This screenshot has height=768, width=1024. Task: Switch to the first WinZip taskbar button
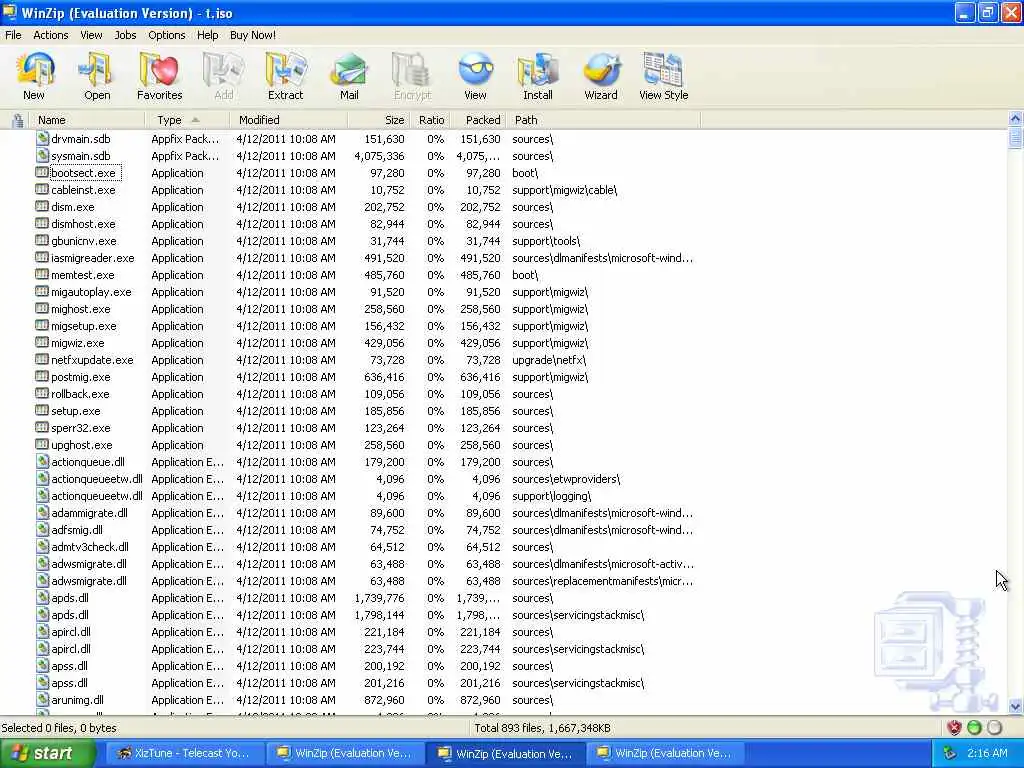coord(344,753)
